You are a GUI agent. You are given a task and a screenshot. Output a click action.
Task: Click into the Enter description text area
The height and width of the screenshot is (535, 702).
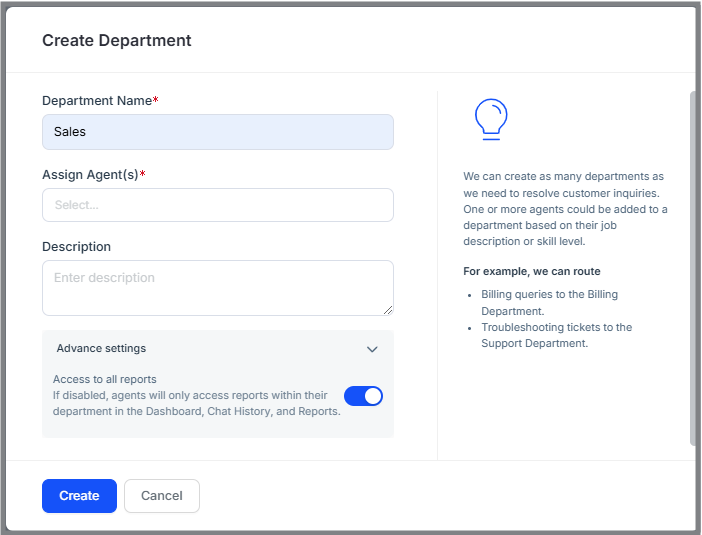coord(218,288)
